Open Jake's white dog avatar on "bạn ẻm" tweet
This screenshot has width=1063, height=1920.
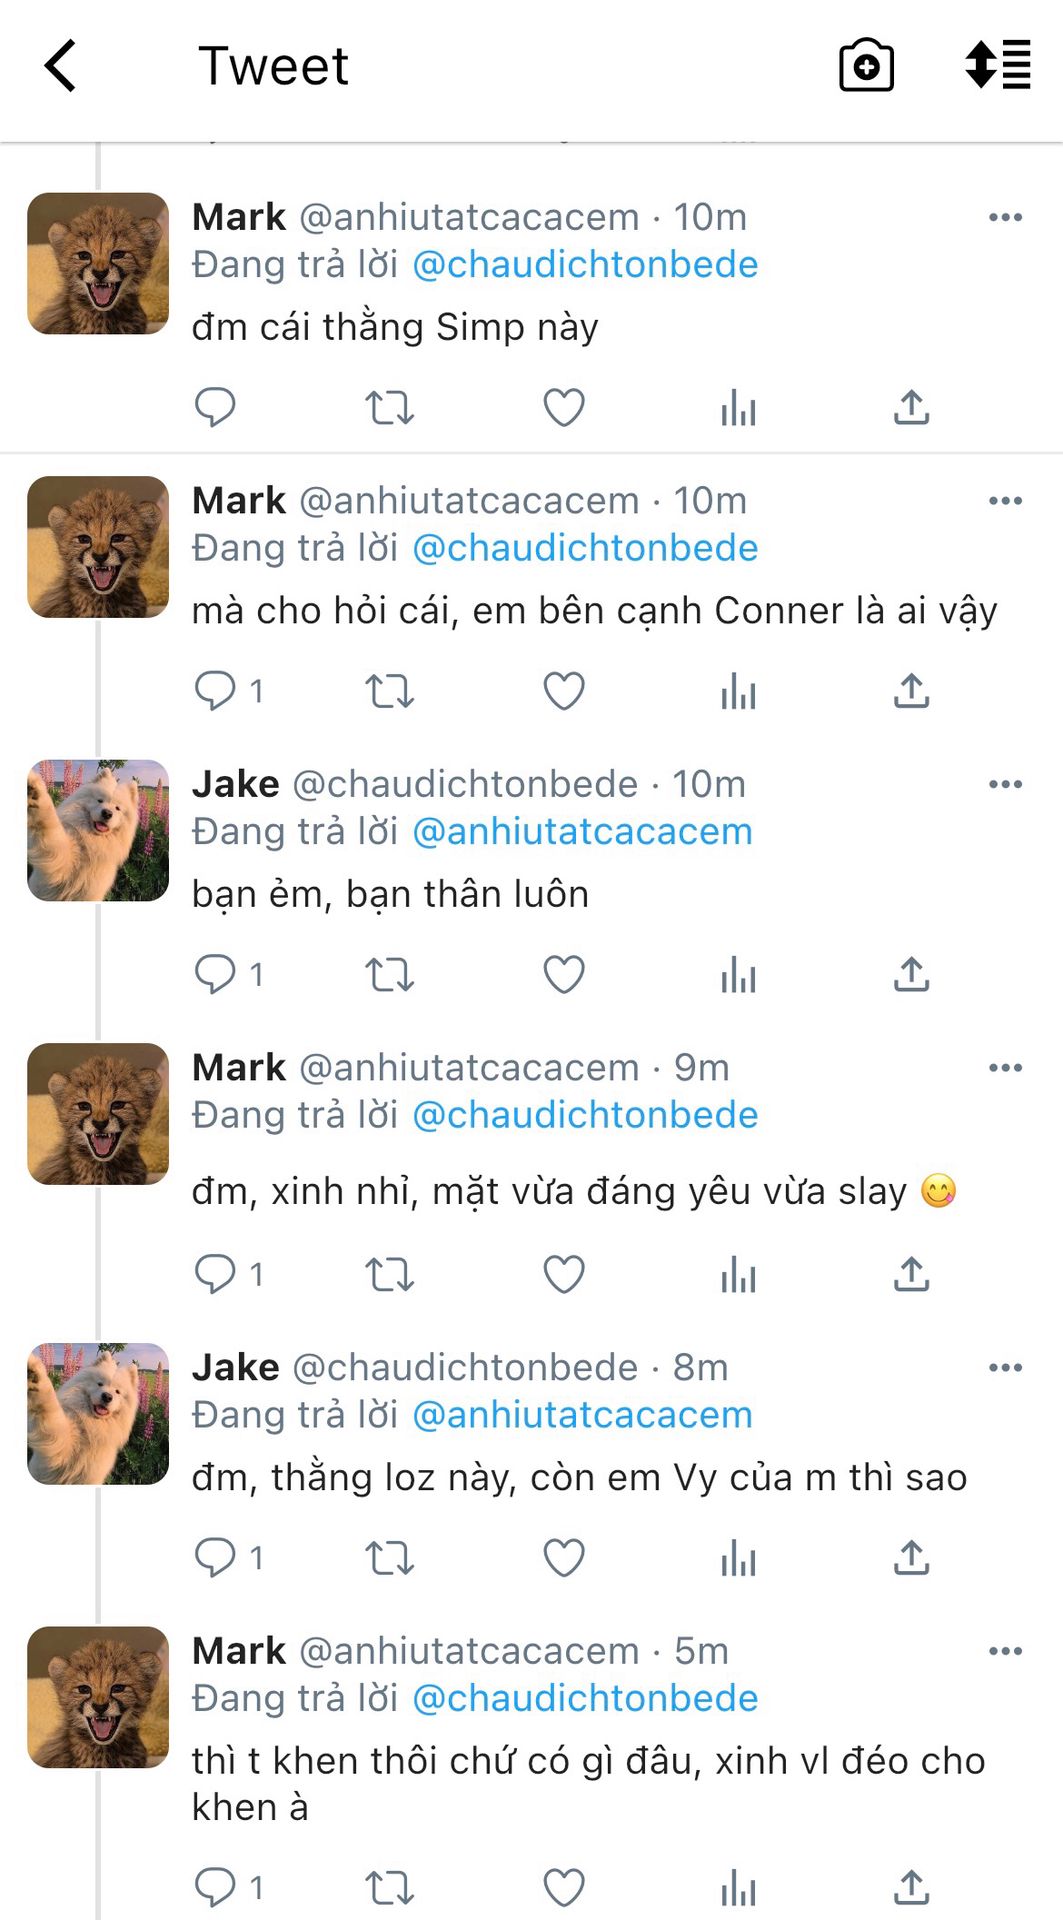tap(98, 830)
